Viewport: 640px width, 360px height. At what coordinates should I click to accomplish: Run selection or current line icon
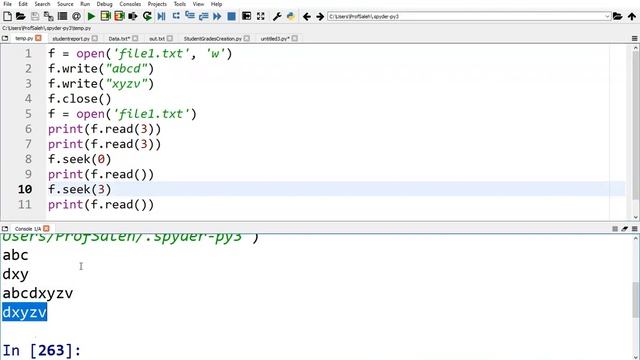(133, 16)
